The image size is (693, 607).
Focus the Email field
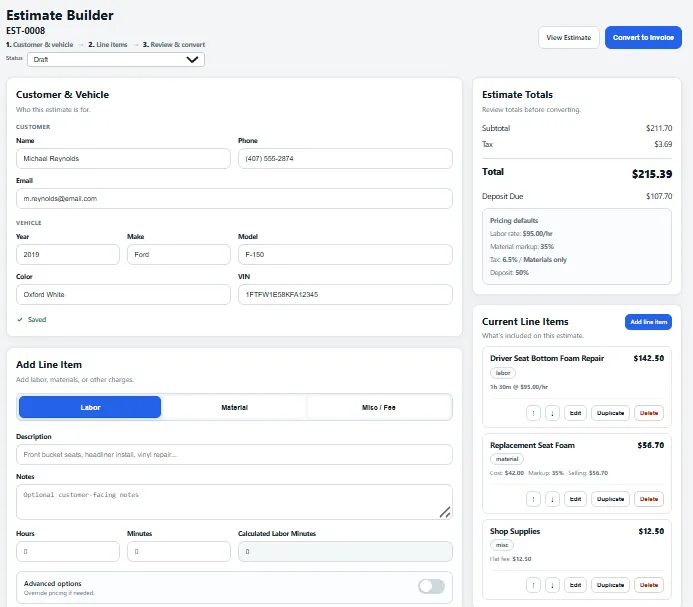[234, 199]
